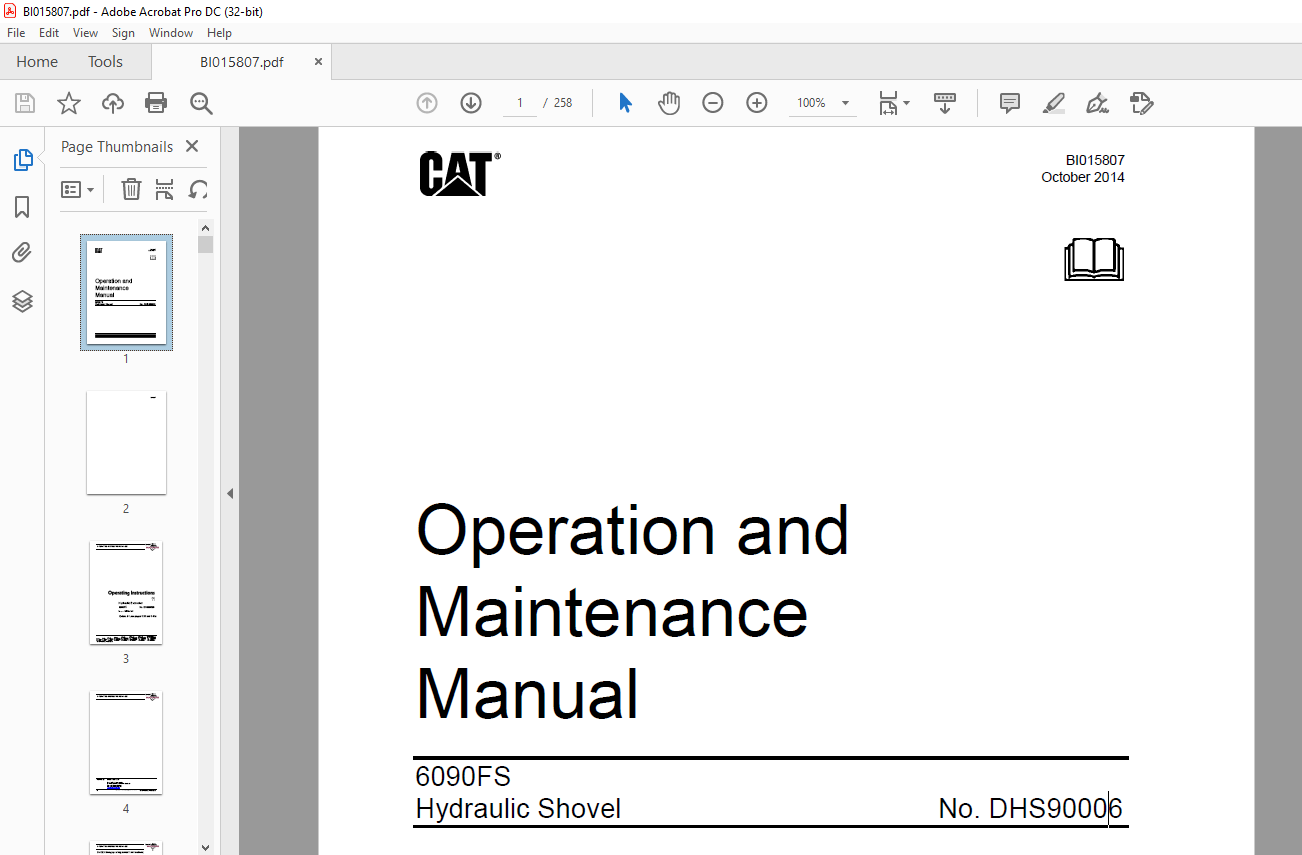This screenshot has height=855, width=1302.
Task: Click the 'No. DHS90006' text
Action: click(x=1031, y=809)
